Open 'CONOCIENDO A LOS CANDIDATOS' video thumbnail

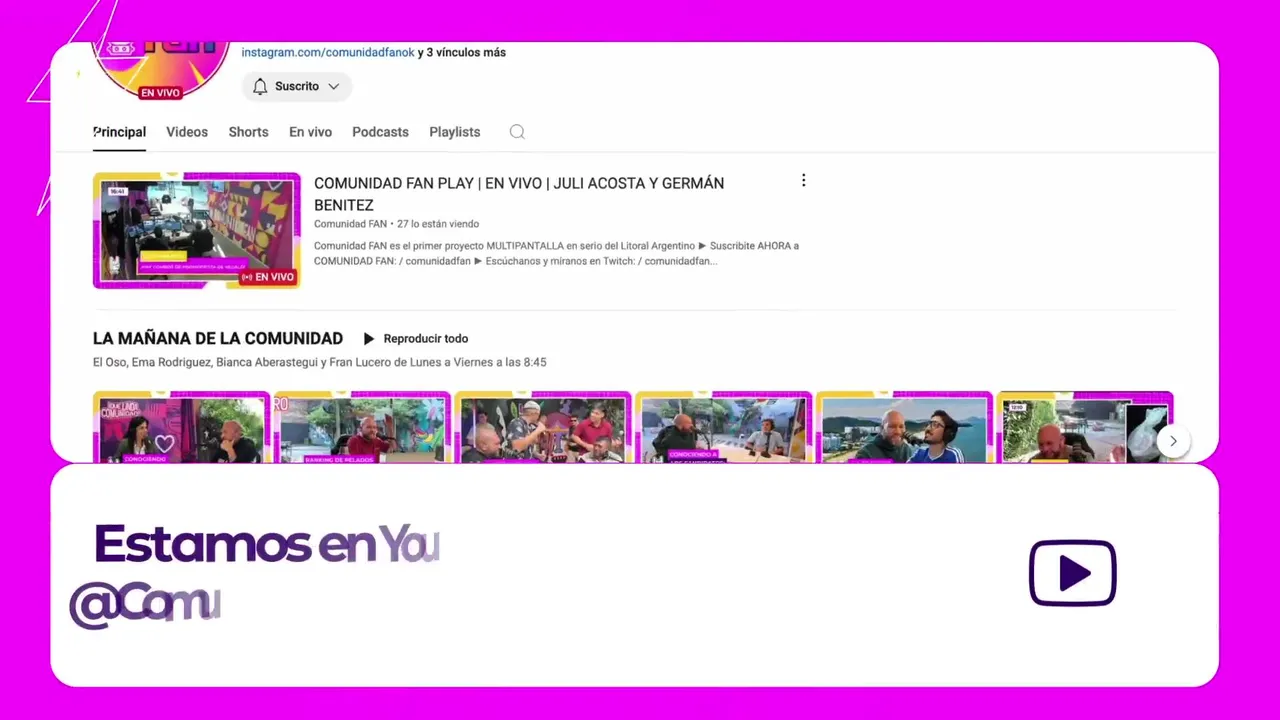click(x=724, y=428)
